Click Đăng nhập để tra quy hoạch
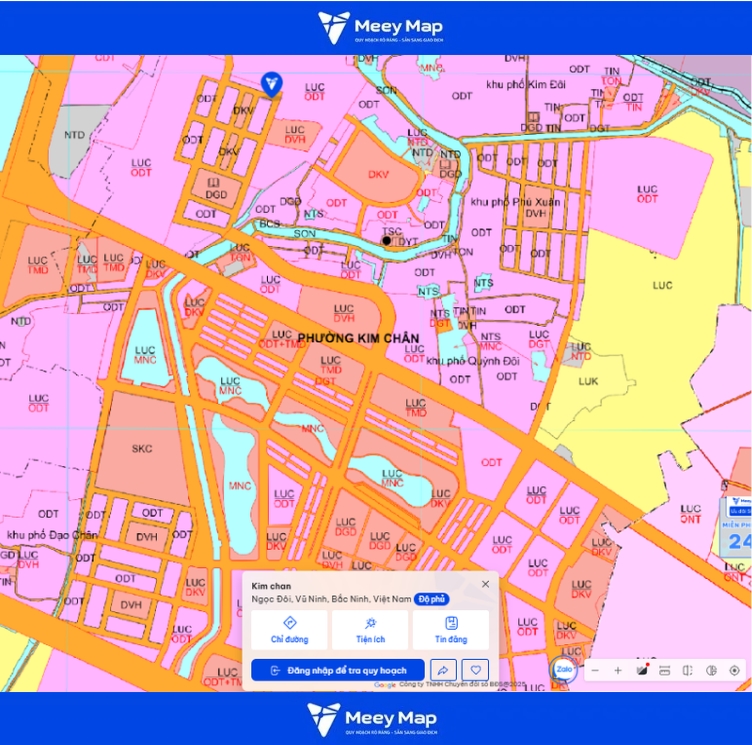752x745 pixels. coord(338,670)
